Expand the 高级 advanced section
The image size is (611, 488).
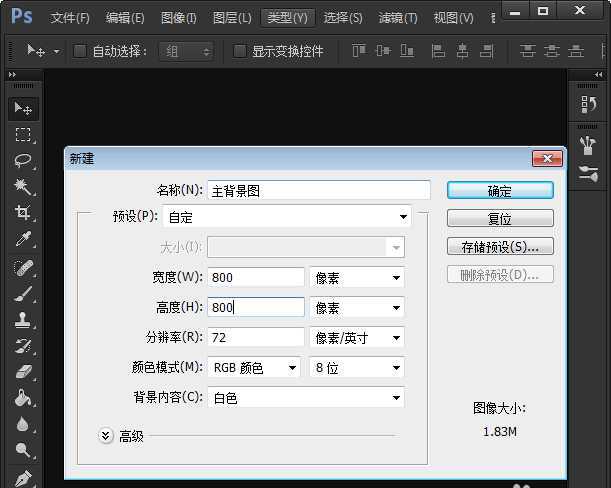click(106, 435)
